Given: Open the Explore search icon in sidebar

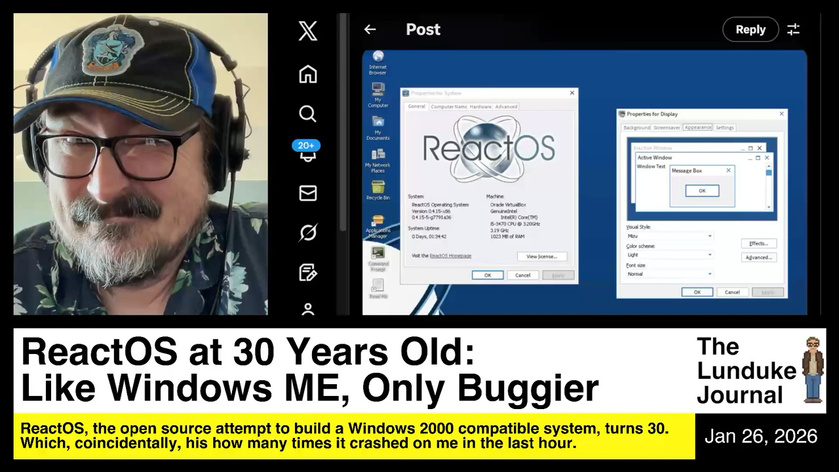Looking at the screenshot, I should 308,113.
